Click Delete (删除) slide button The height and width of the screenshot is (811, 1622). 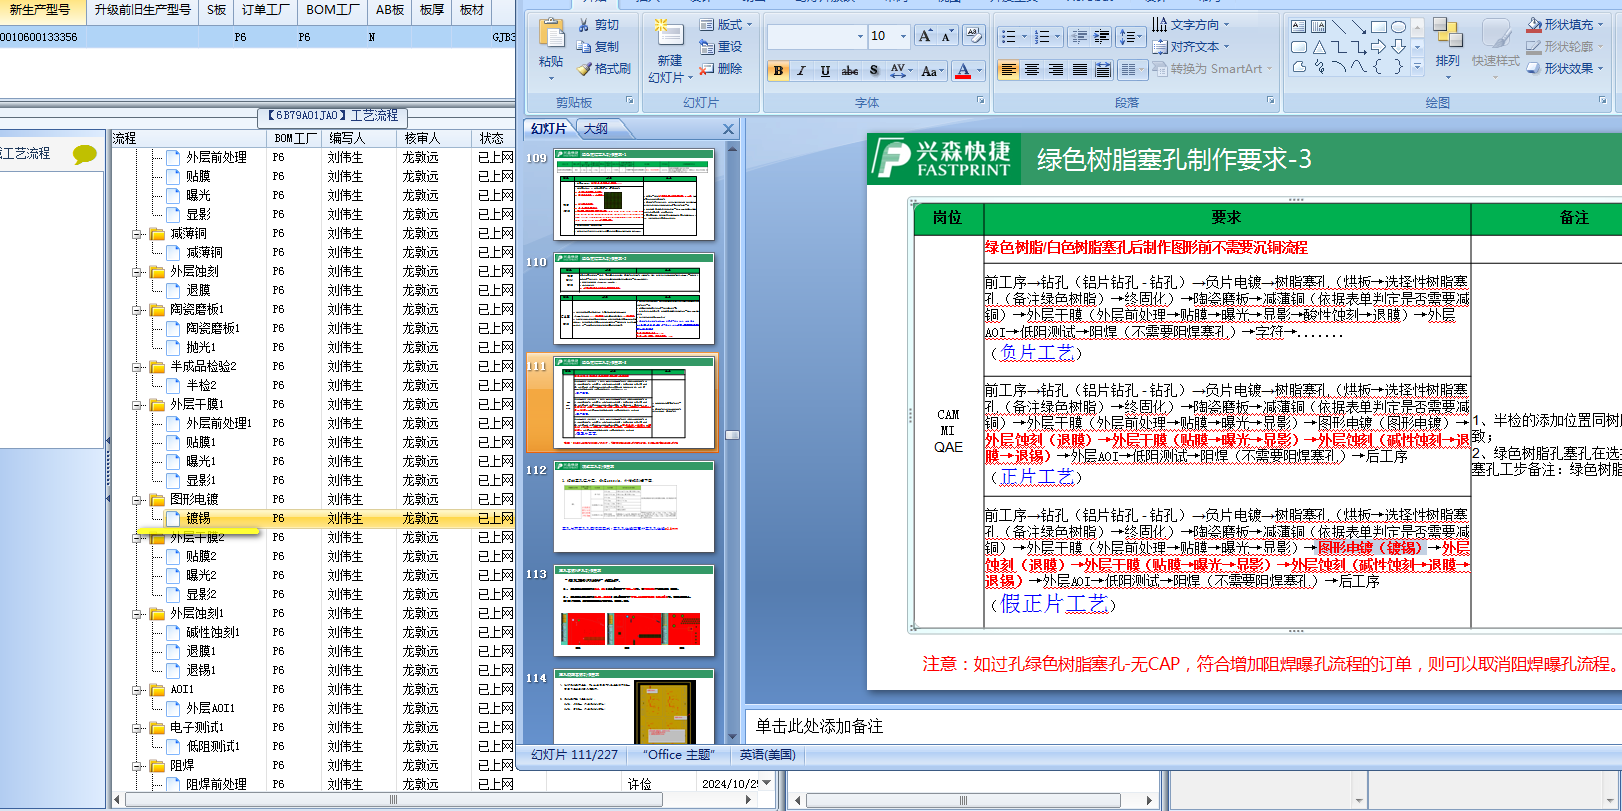(721, 69)
